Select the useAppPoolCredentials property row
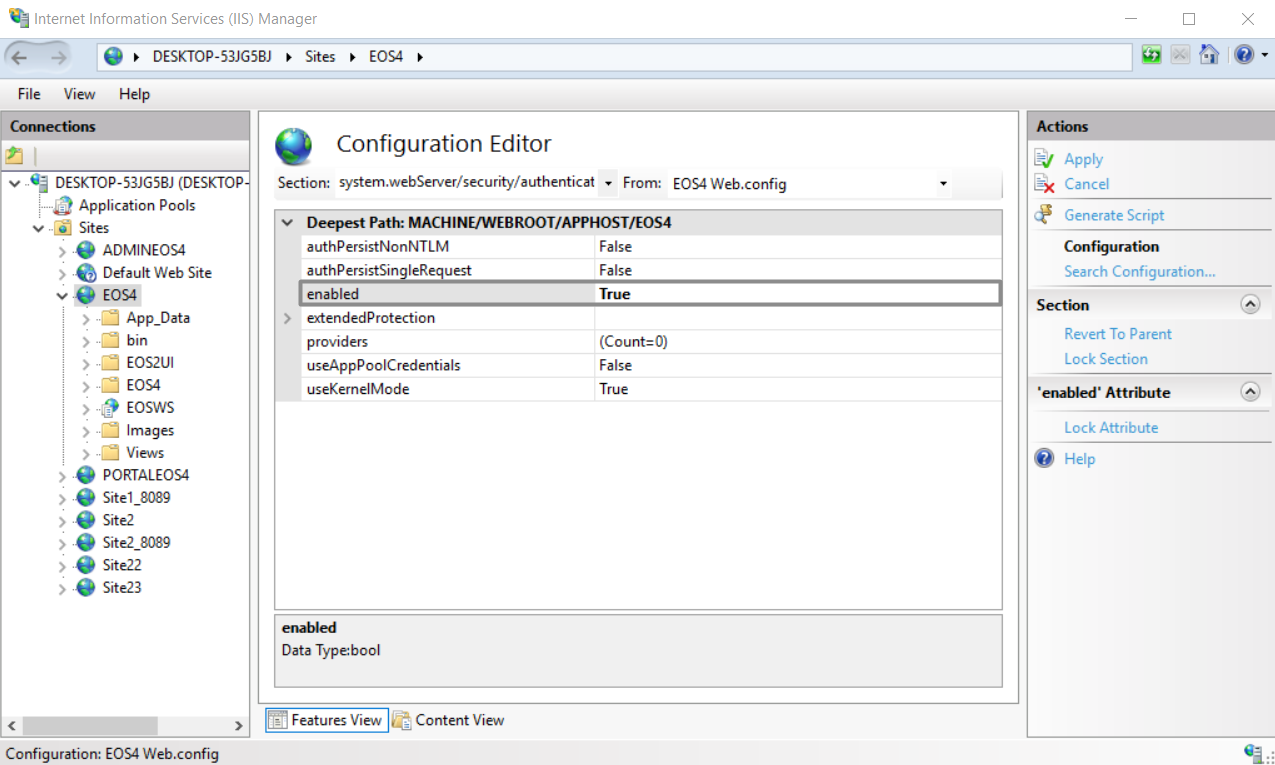 (x=651, y=365)
